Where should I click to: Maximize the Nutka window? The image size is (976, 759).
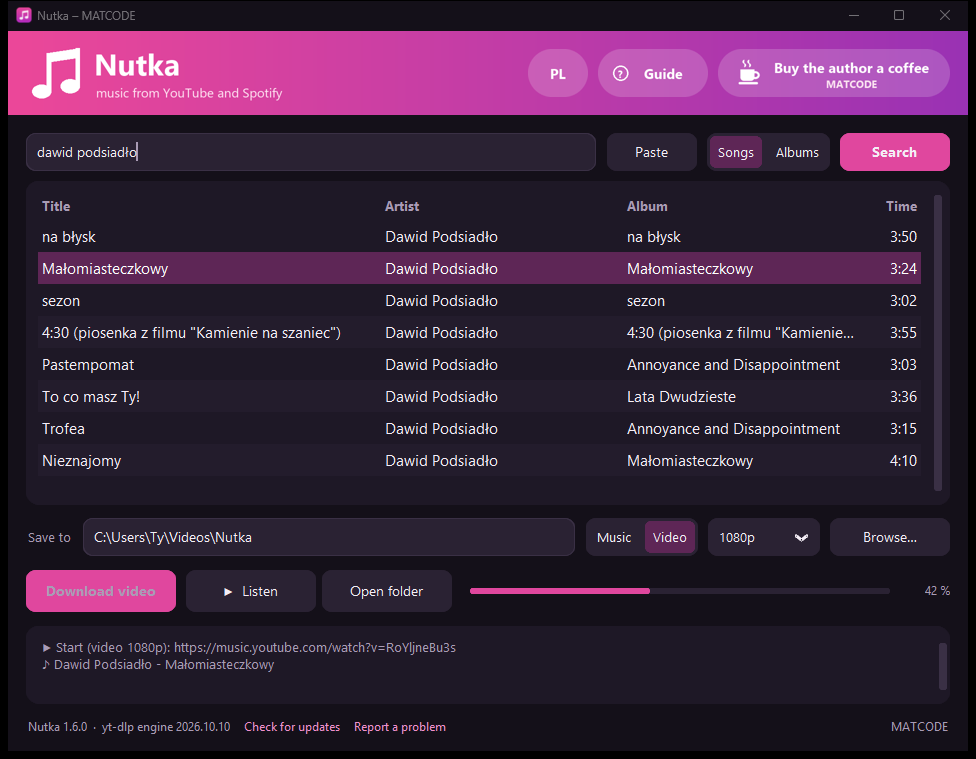coord(899,15)
